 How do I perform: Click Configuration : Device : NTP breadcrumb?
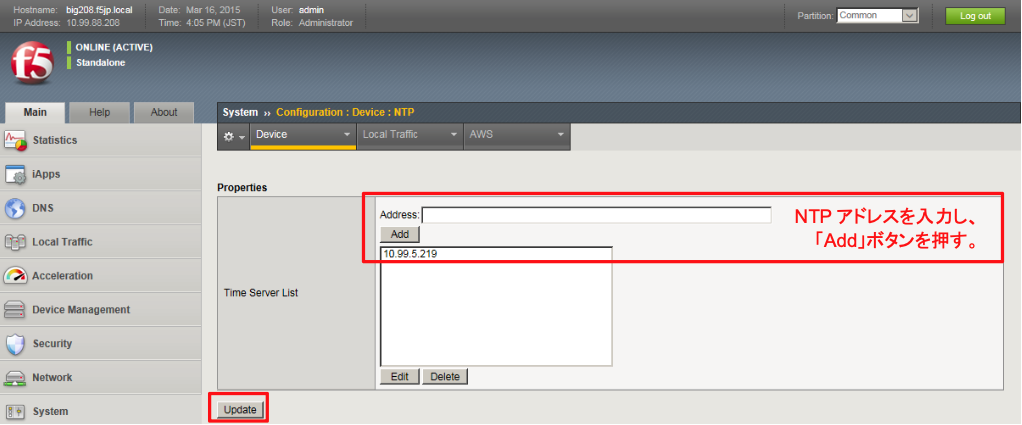coord(345,112)
